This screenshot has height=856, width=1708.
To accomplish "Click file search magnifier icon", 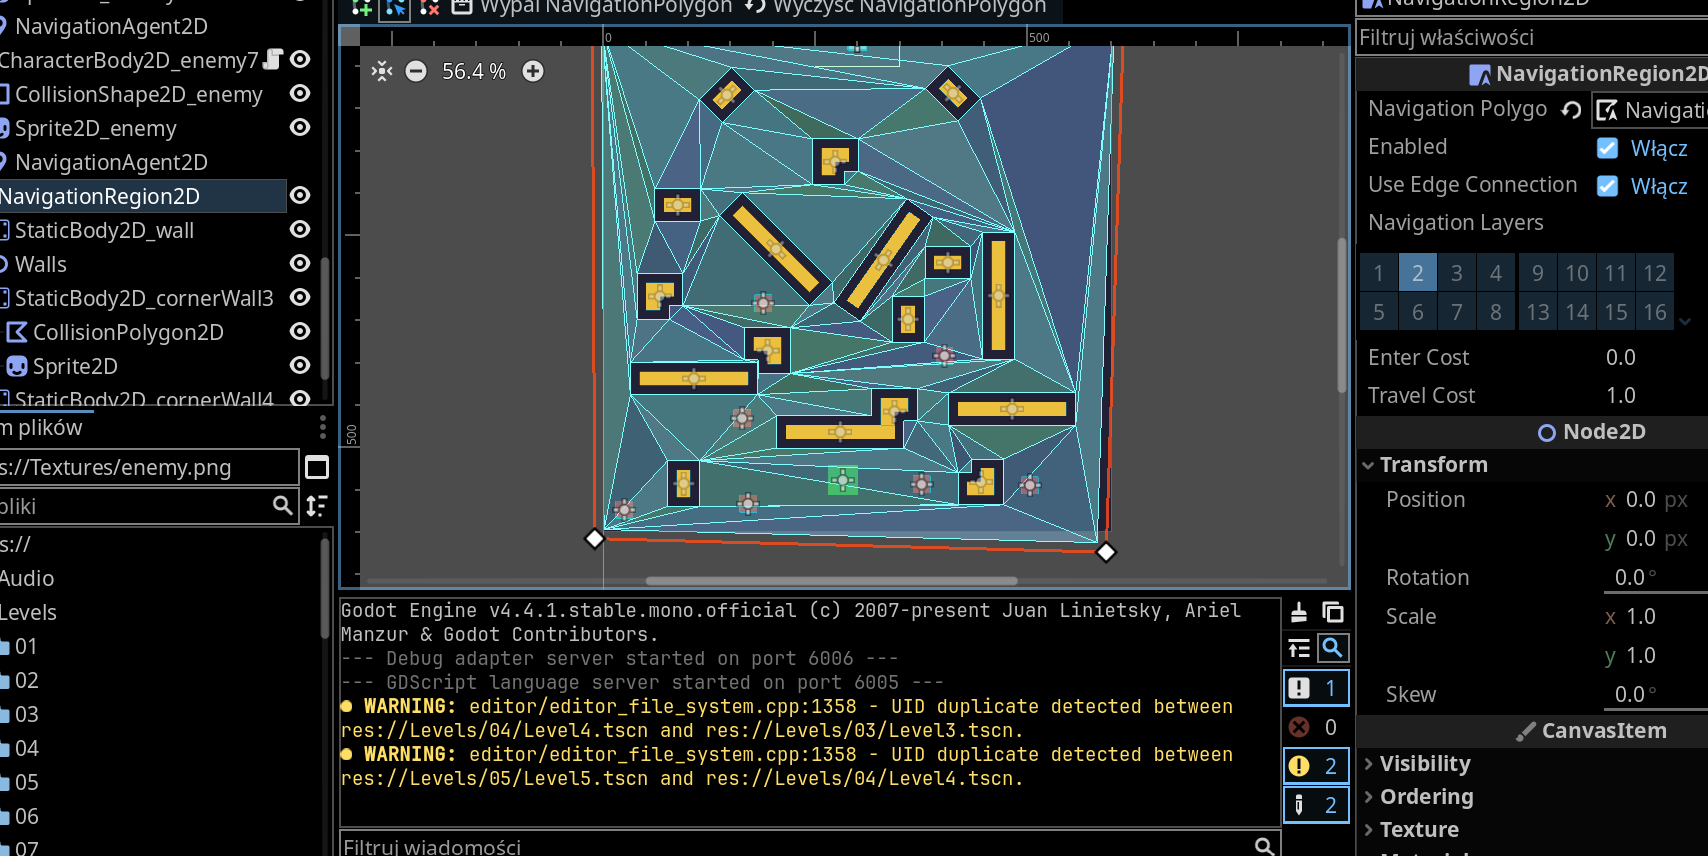I will point(283,506).
